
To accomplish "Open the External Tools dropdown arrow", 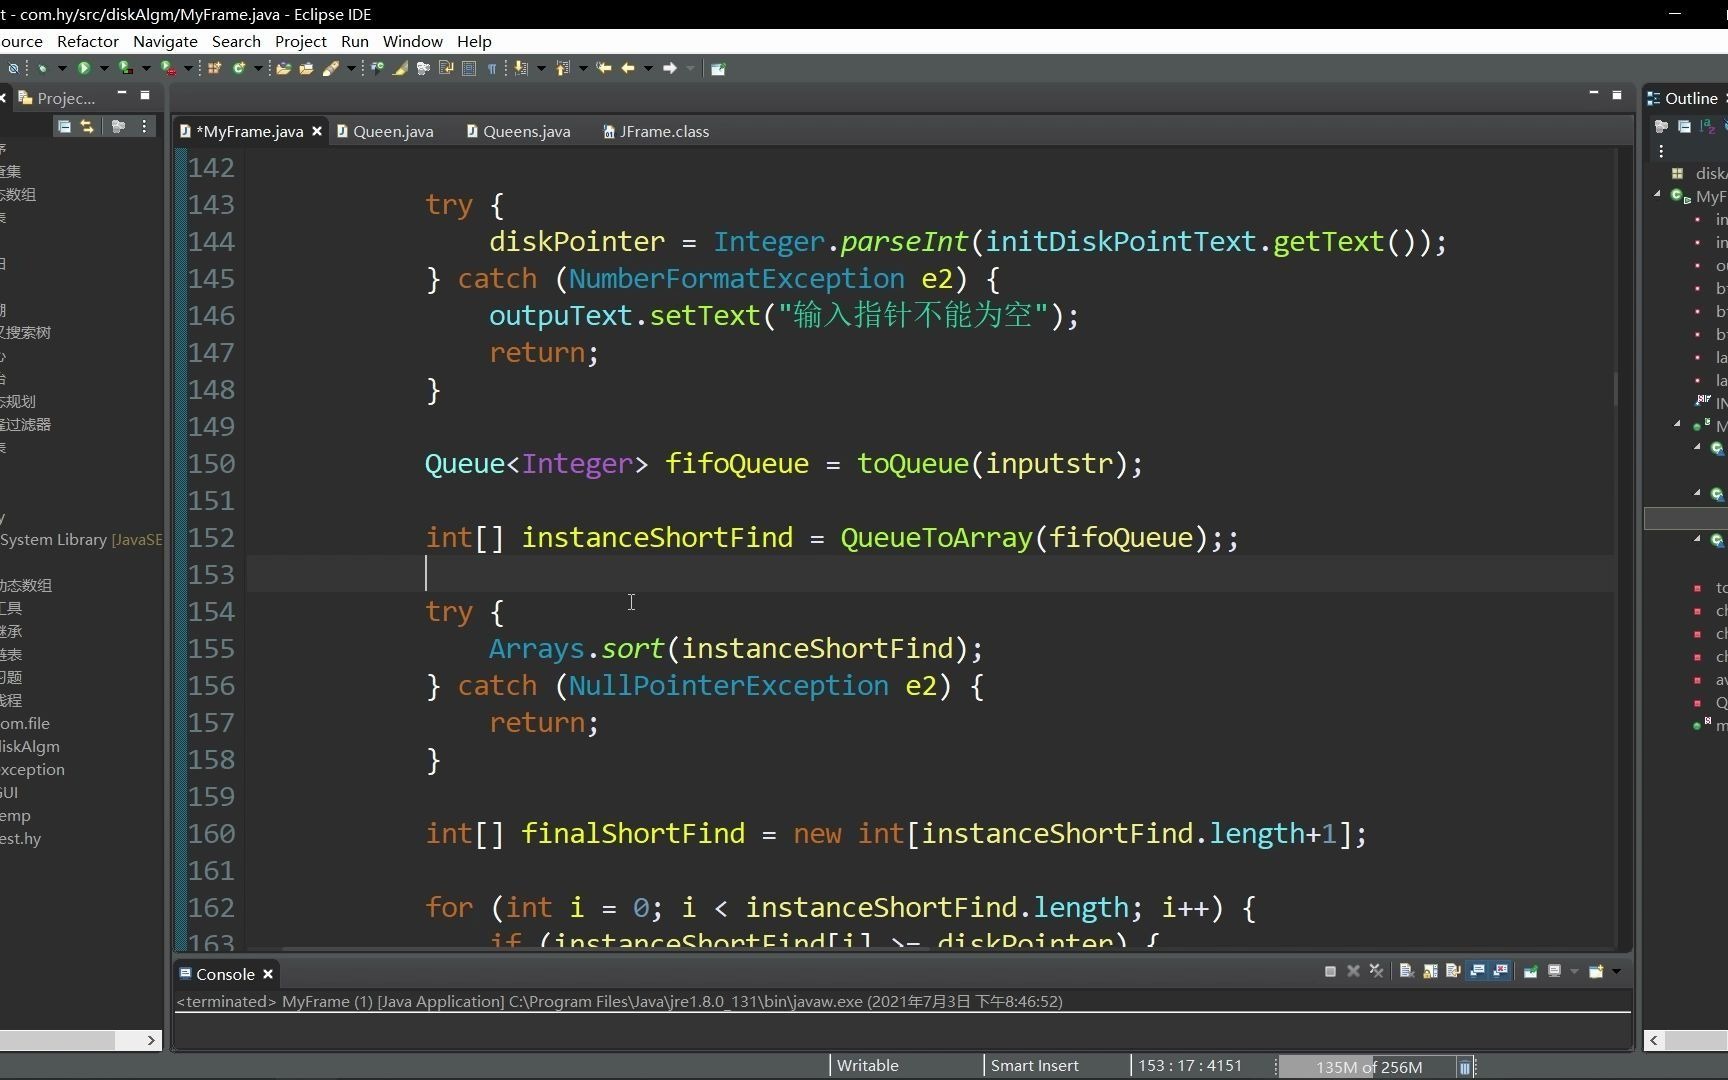I will pos(188,68).
